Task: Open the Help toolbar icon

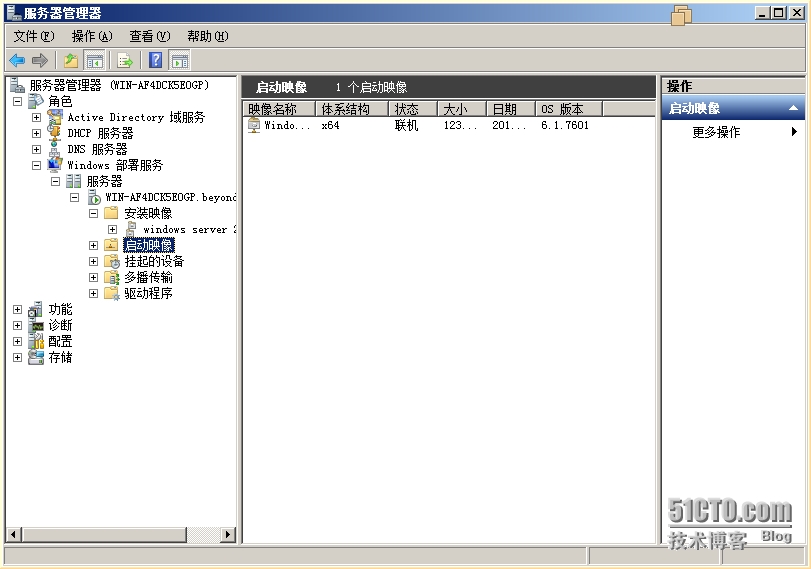Action: click(156, 61)
